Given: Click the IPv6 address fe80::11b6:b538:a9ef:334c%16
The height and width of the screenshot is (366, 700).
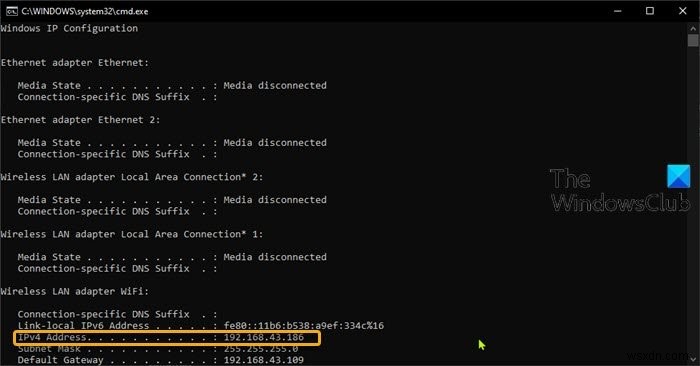Looking at the screenshot, I should (x=304, y=325).
